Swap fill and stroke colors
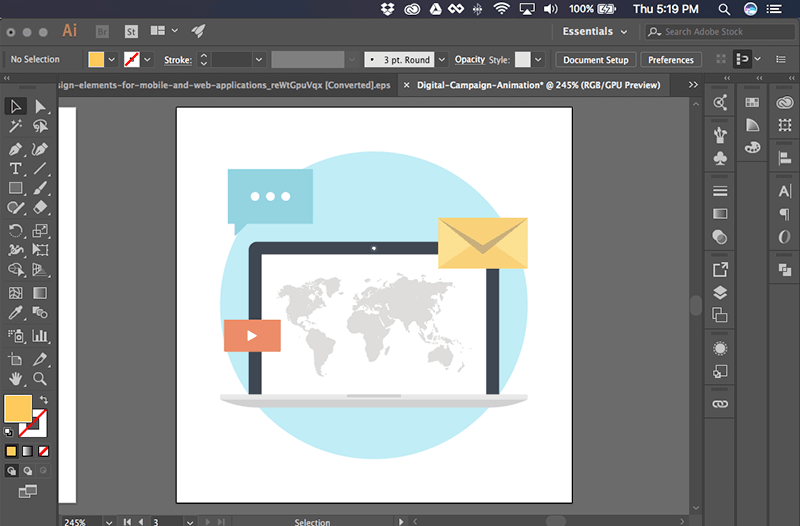The width and height of the screenshot is (800, 526). pyautogui.click(x=44, y=399)
